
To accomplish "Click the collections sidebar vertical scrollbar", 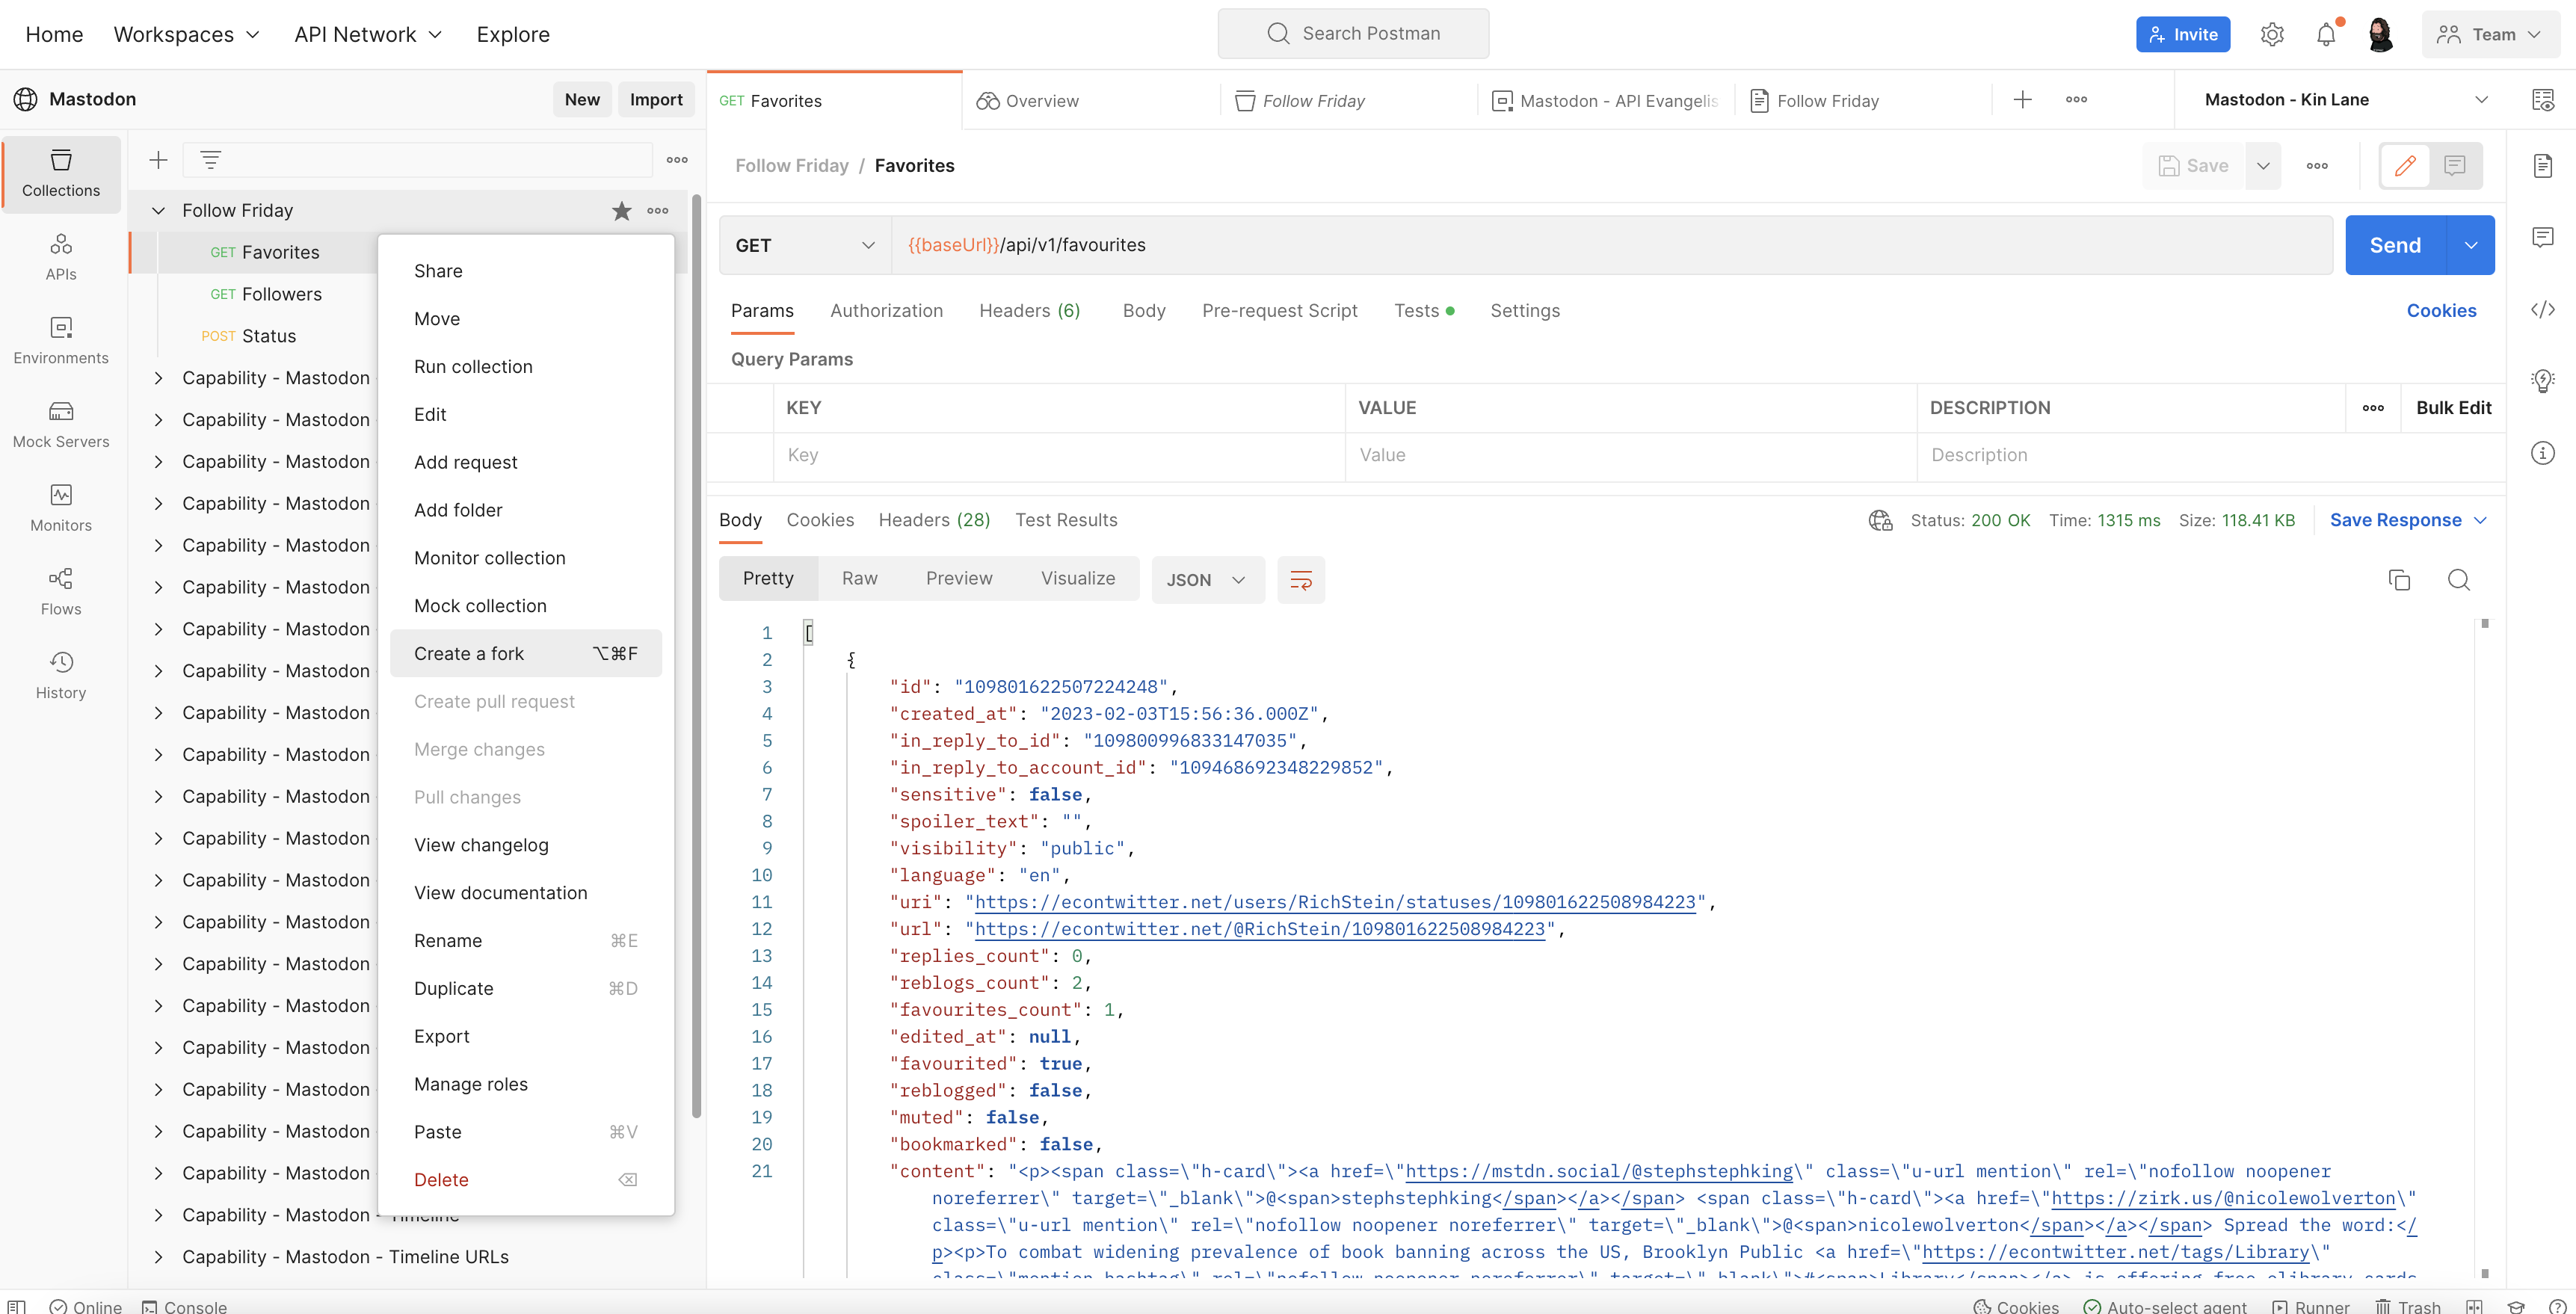I will click(x=696, y=660).
